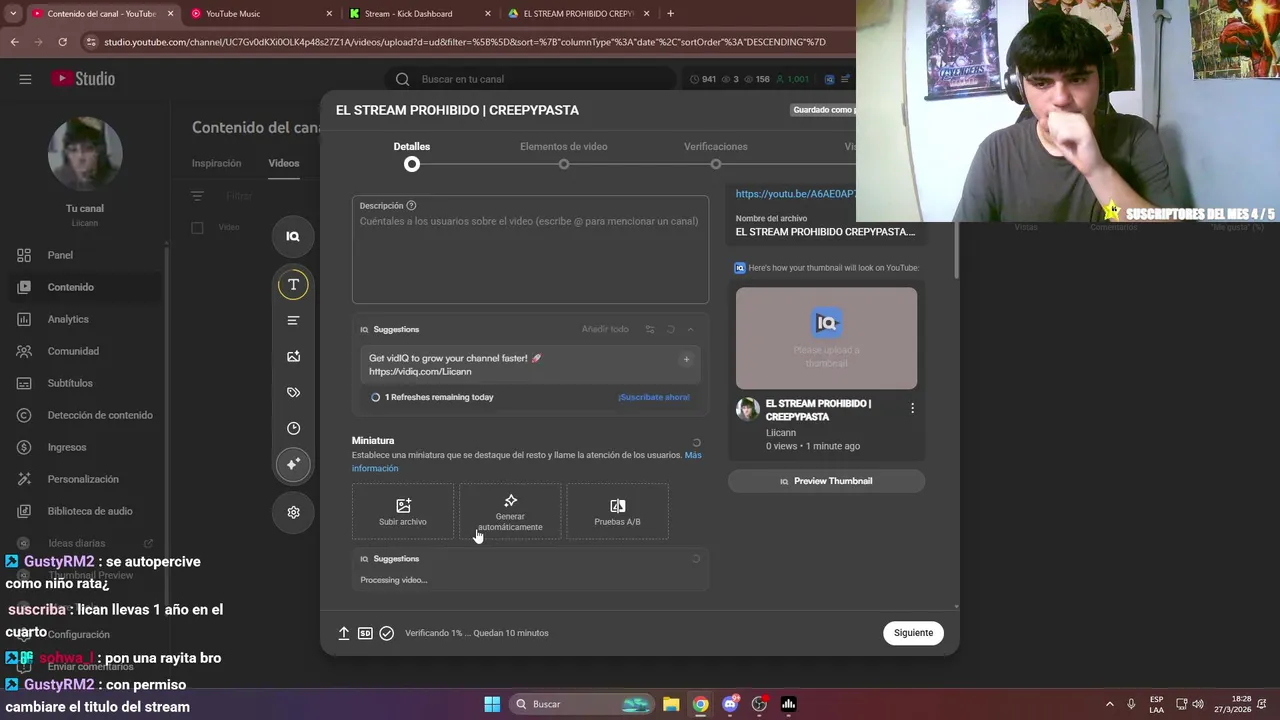Viewport: 1280px width, 720px height.
Task: Click the Windows Start button
Action: coord(492,704)
